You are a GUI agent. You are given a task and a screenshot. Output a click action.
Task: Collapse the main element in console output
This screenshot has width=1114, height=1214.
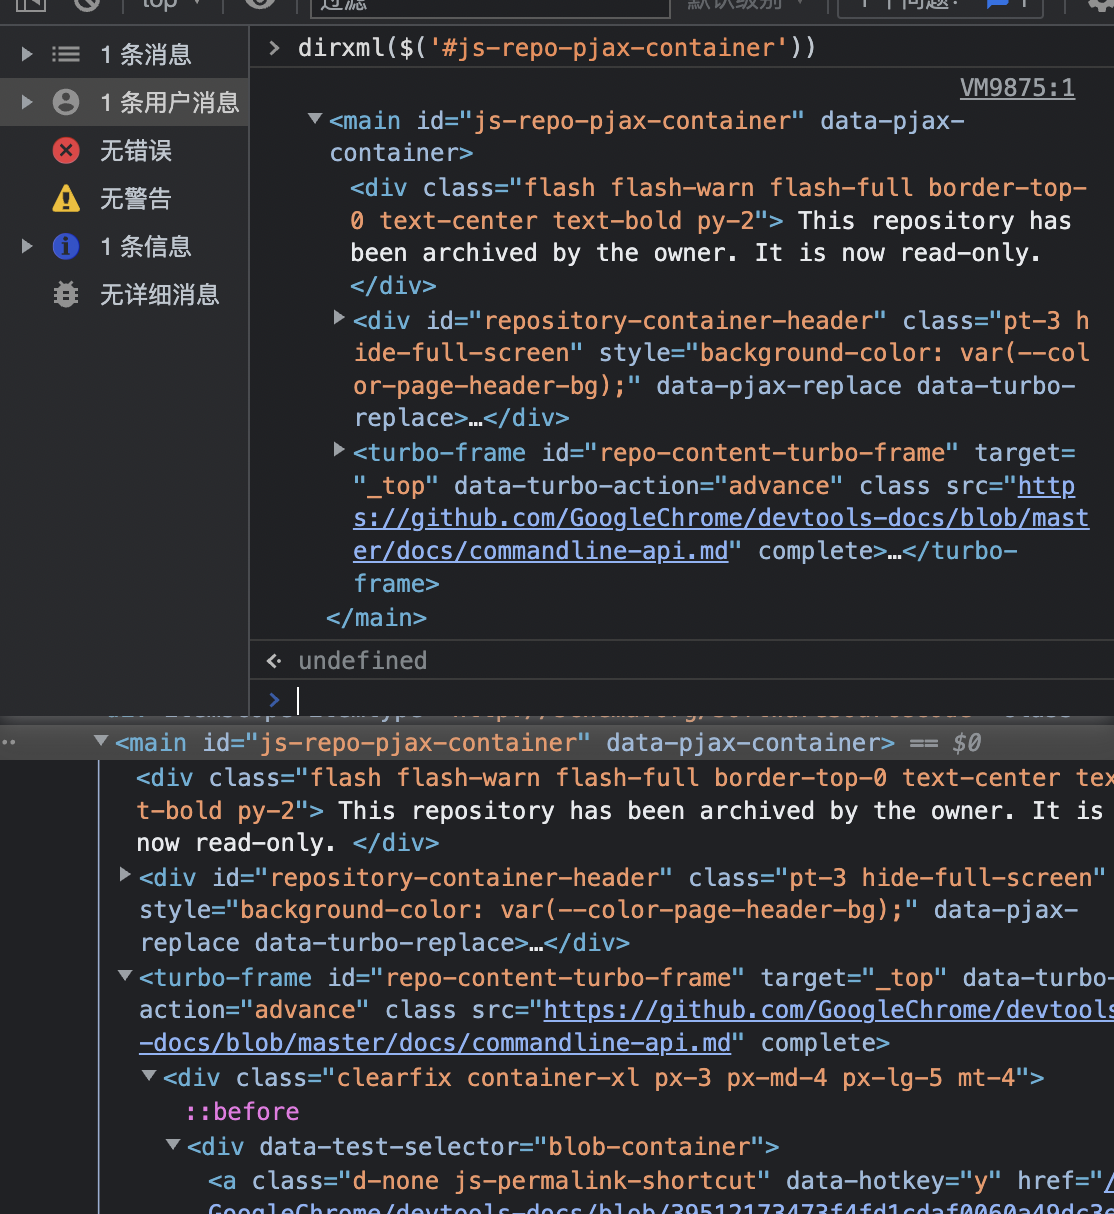click(315, 119)
